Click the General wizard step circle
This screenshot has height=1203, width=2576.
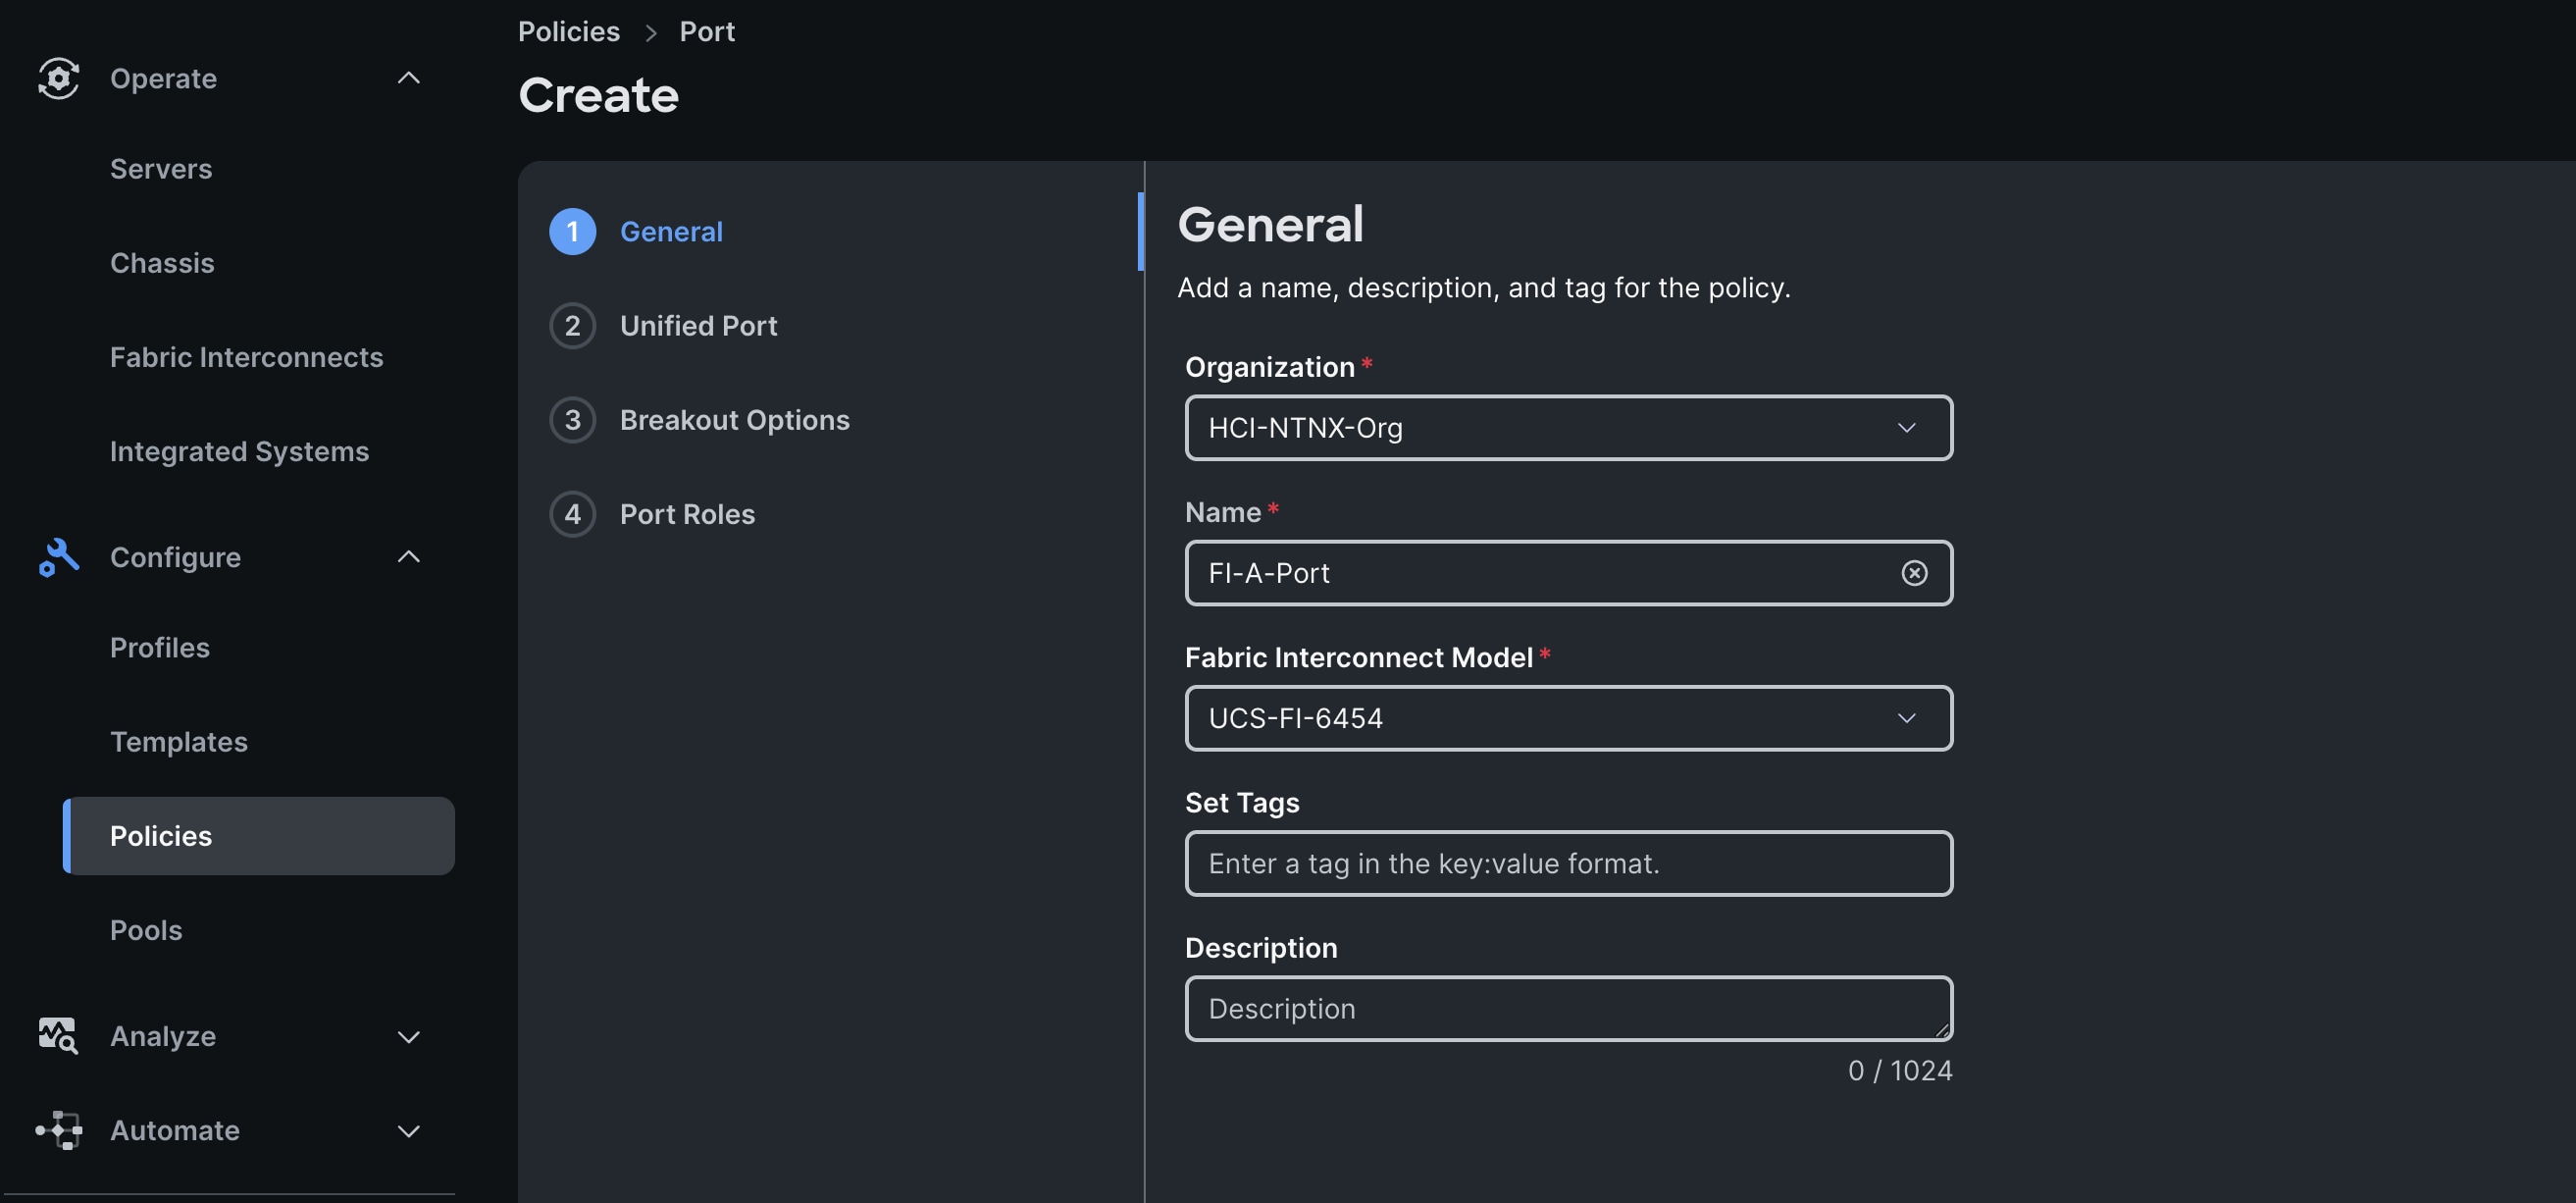(572, 231)
